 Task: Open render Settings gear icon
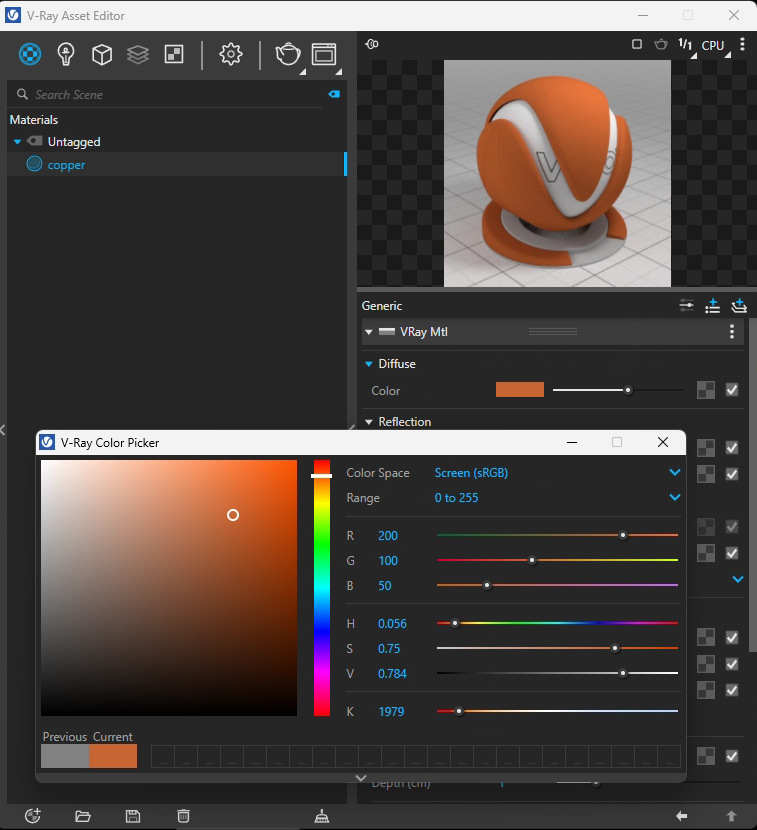point(231,54)
